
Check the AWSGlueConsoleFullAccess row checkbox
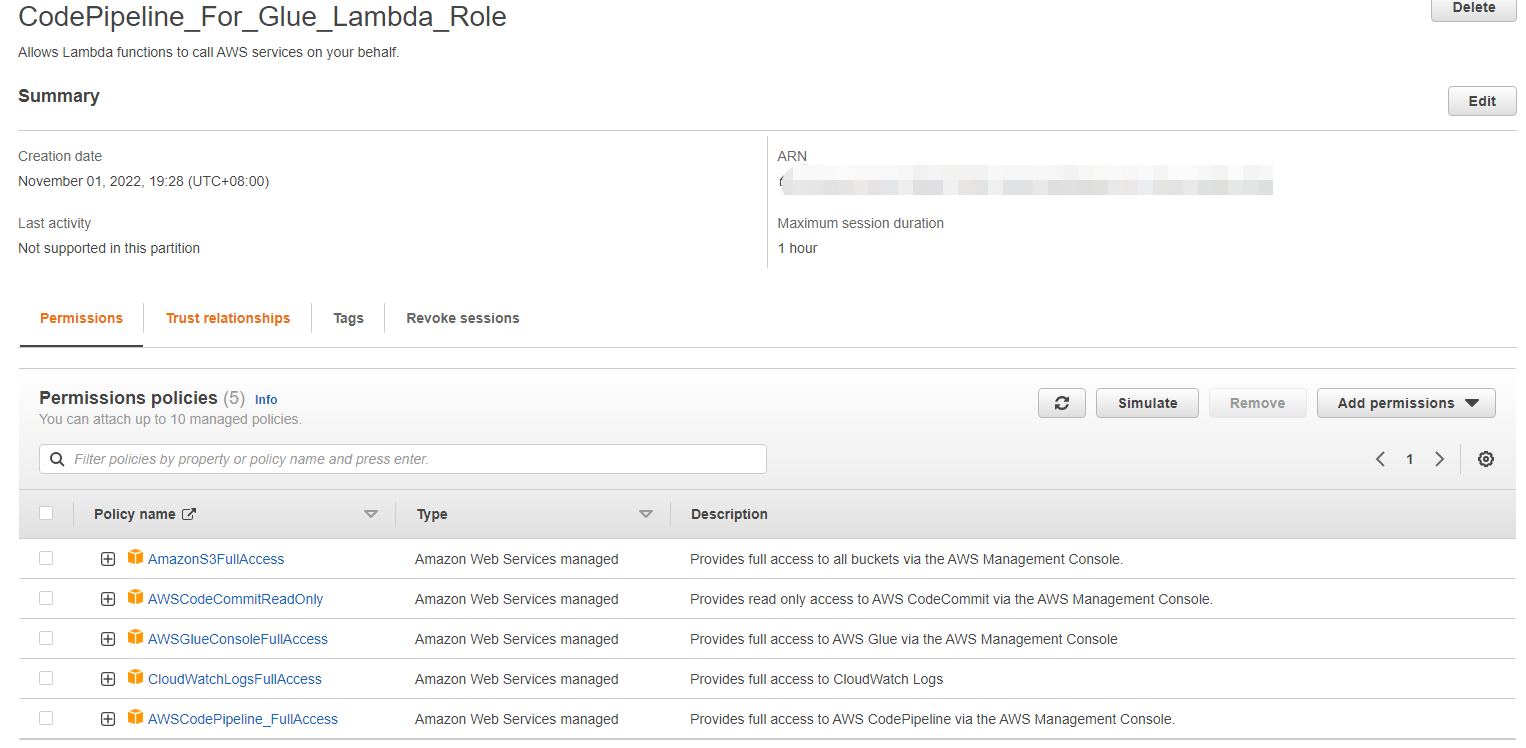(46, 638)
